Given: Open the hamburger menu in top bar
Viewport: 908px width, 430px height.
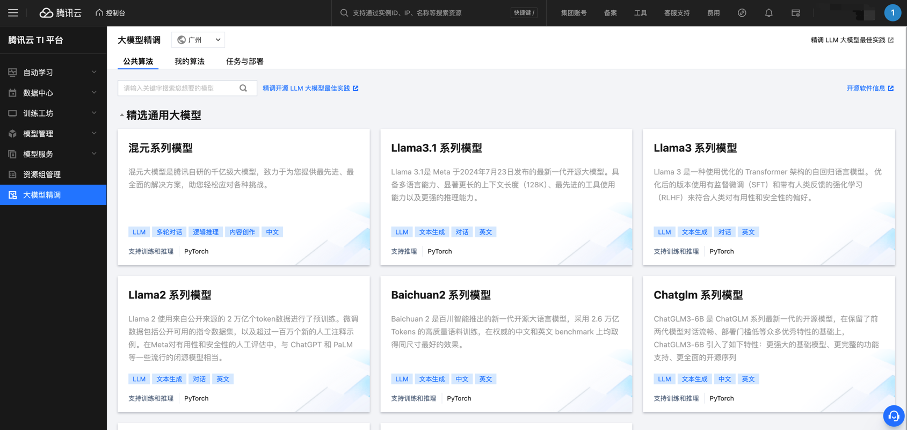Looking at the screenshot, I should (x=14, y=13).
